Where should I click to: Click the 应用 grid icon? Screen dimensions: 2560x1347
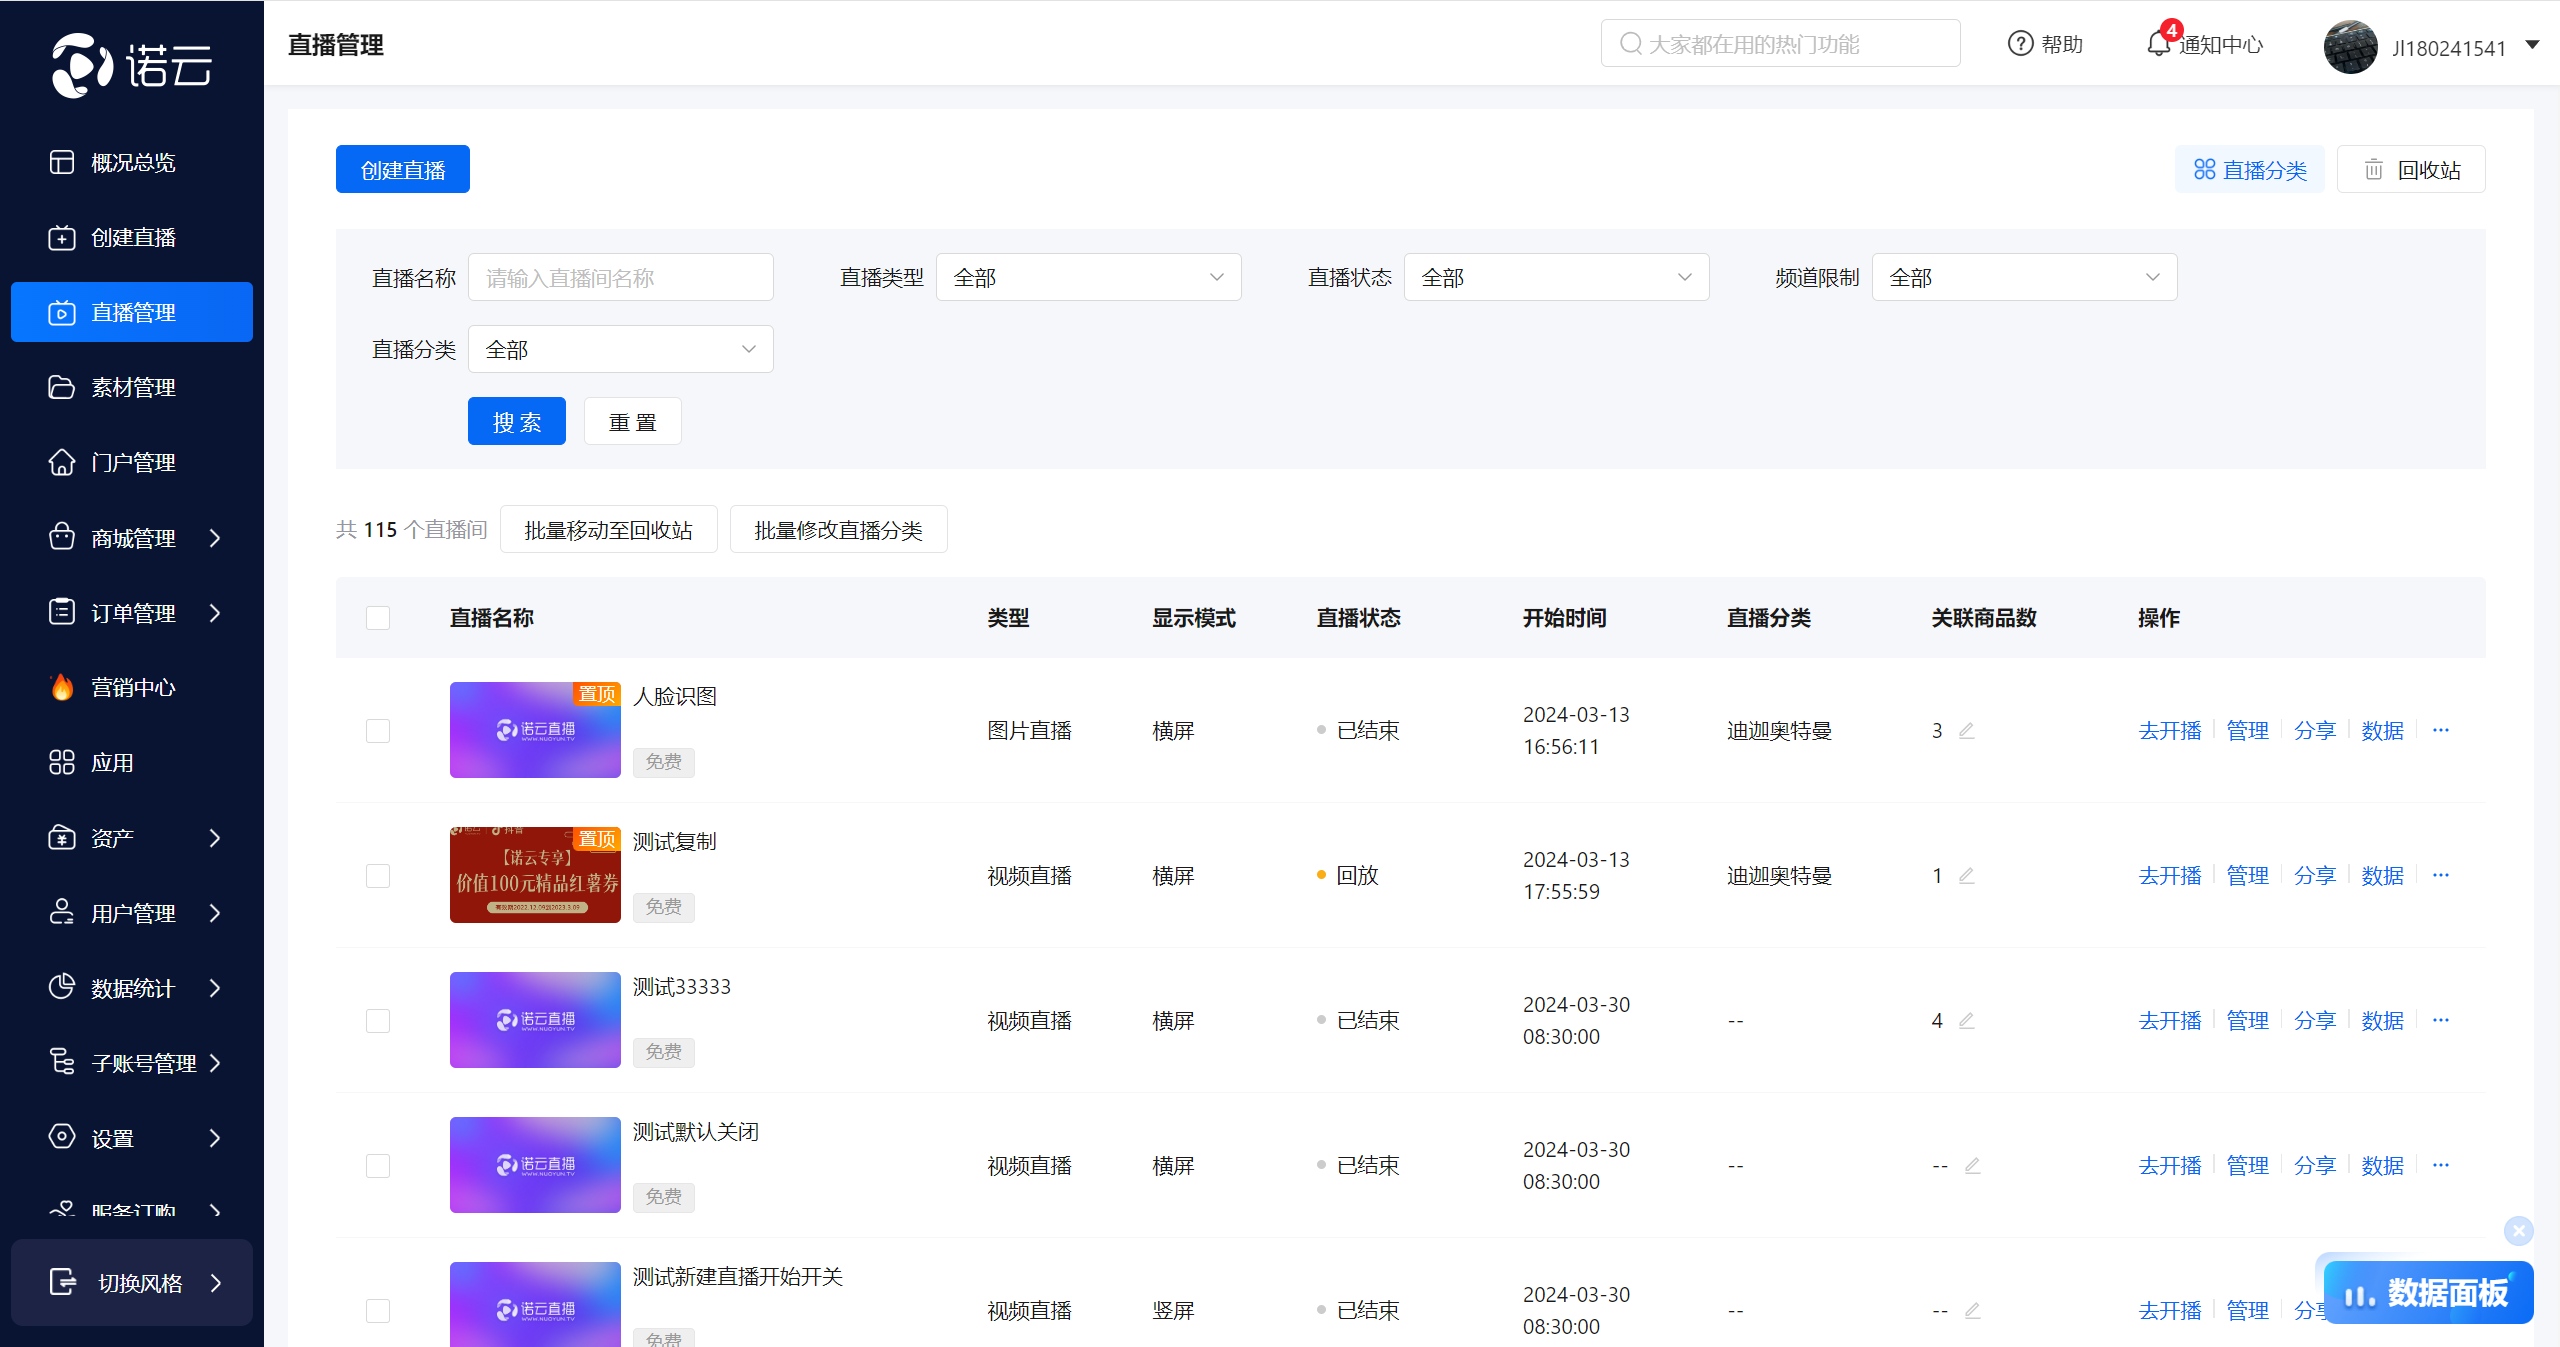point(62,762)
